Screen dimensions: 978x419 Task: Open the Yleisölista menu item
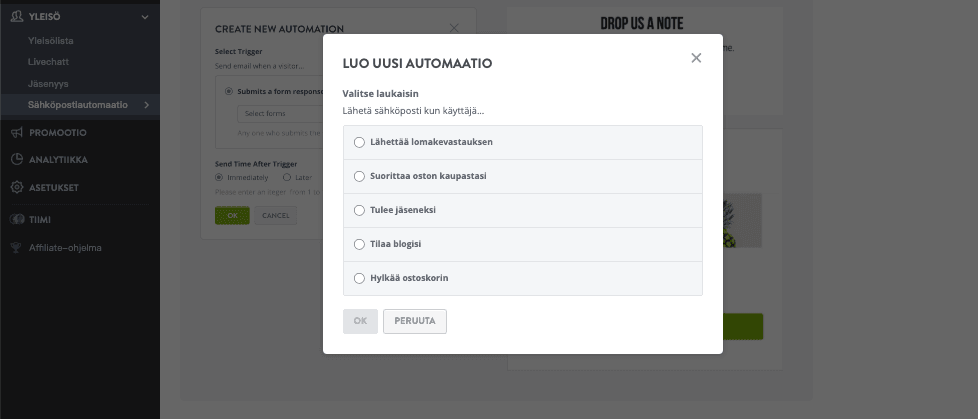tap(51, 40)
